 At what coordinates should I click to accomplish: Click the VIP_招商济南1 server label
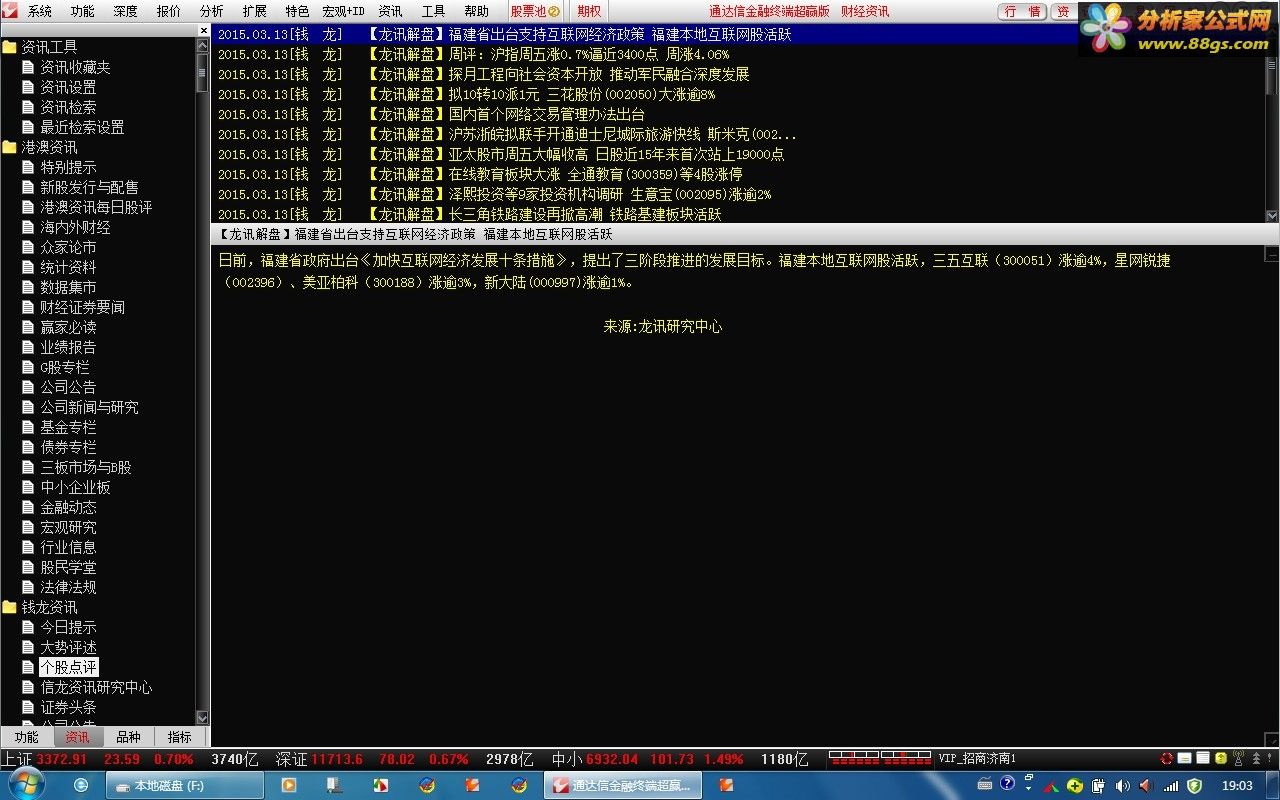pyautogui.click(x=977, y=759)
